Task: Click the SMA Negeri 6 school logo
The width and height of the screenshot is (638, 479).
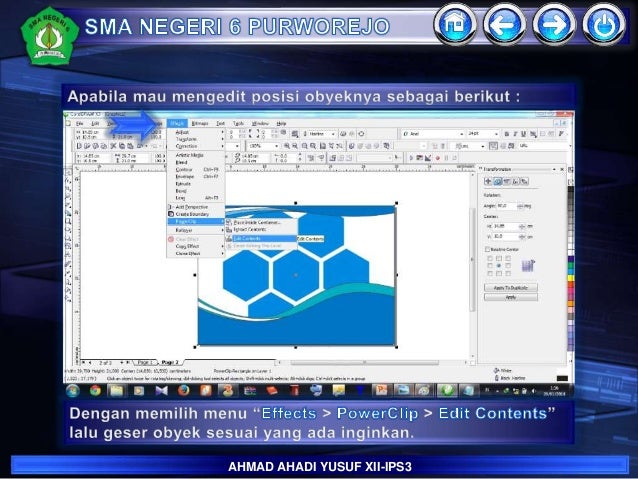Action: click(x=50, y=36)
